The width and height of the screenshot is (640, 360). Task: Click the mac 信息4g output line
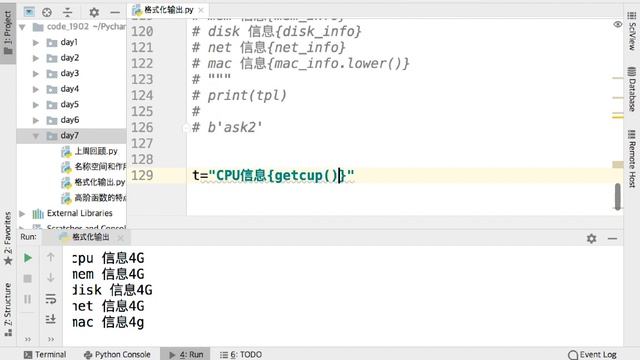coord(109,322)
